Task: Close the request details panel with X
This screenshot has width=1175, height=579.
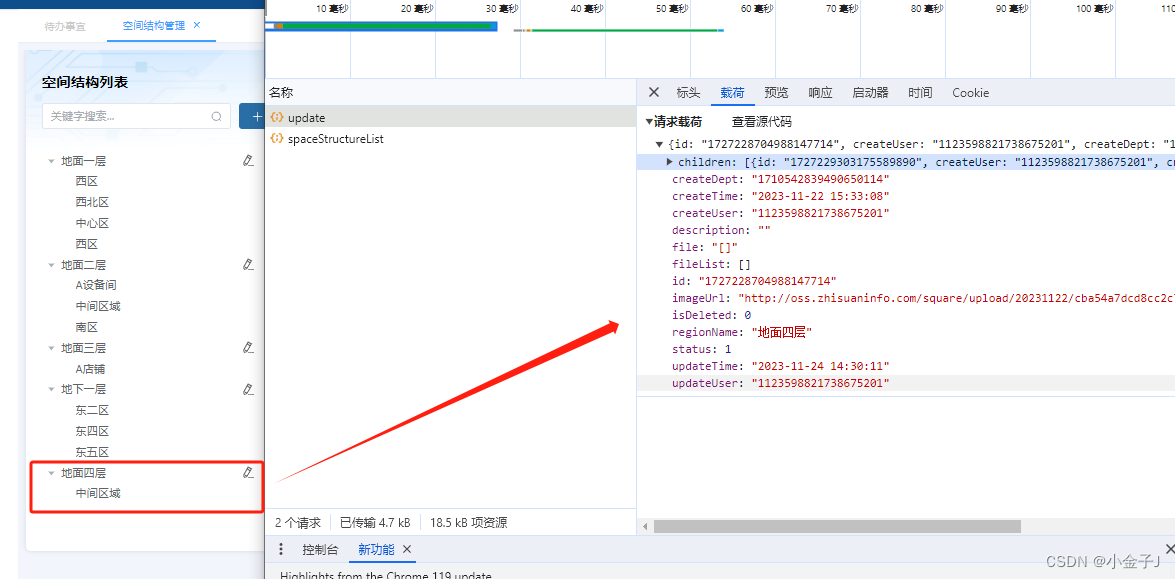Action: [653, 92]
